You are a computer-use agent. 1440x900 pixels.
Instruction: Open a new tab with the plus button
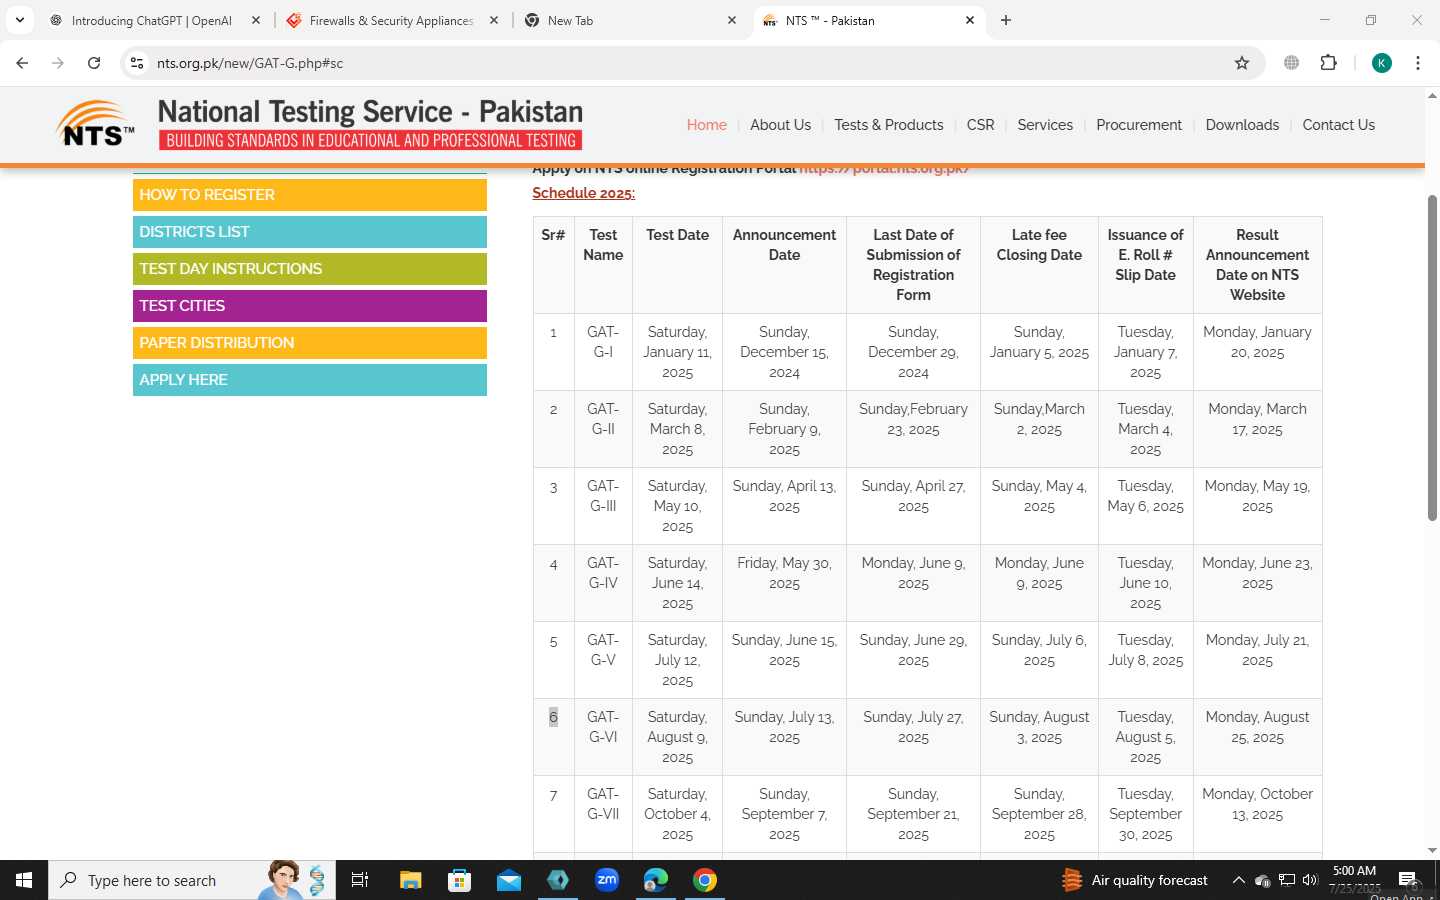click(1006, 20)
